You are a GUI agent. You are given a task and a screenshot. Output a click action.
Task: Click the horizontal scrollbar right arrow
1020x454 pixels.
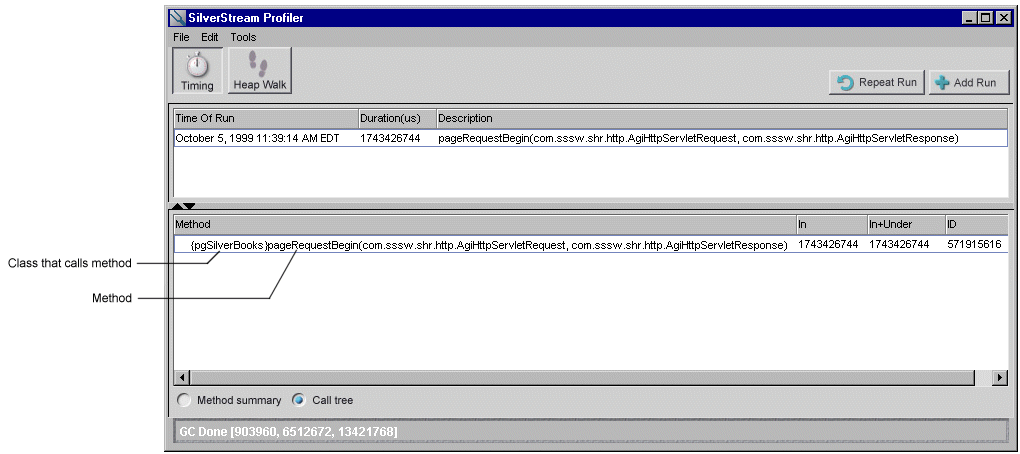coord(1000,377)
